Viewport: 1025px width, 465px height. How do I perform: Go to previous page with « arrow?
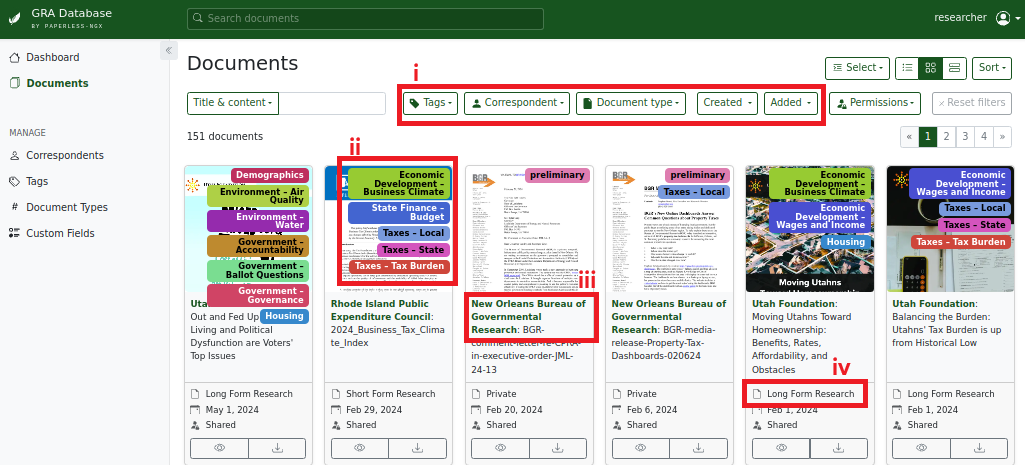[x=909, y=137]
